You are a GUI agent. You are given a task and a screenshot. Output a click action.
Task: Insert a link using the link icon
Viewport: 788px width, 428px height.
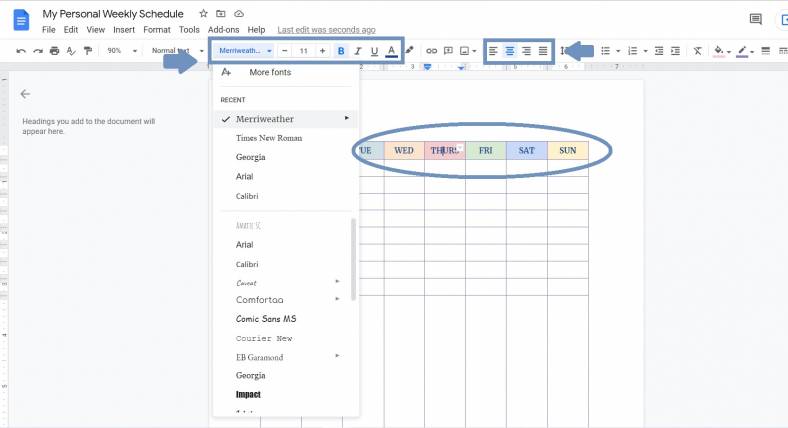point(431,51)
